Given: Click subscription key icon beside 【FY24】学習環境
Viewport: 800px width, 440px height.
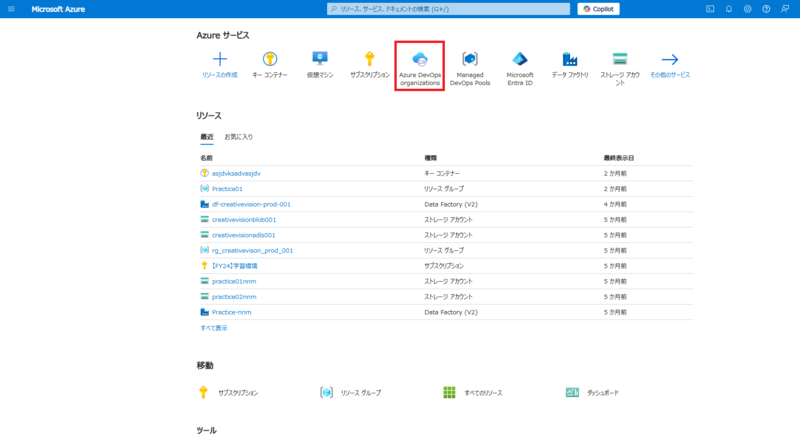Looking at the screenshot, I should pos(205,265).
